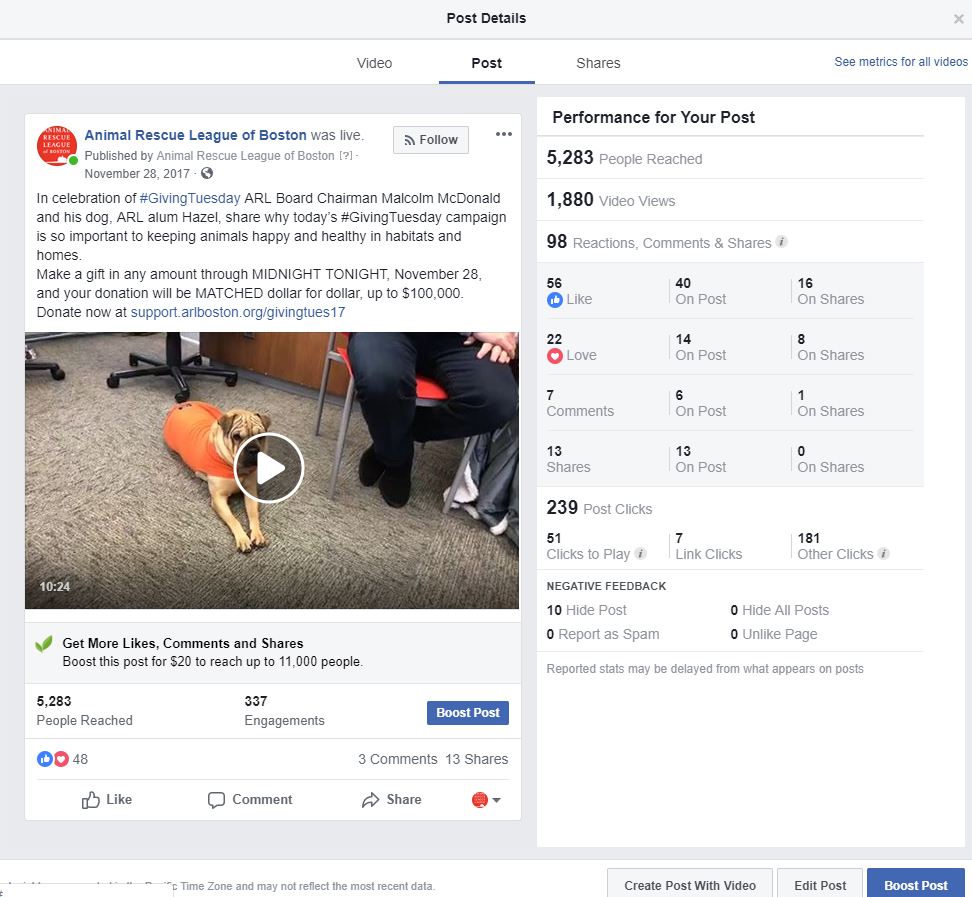Viewport: 972px width, 897px height.
Task: Switch to the Shares tab
Action: 598,63
